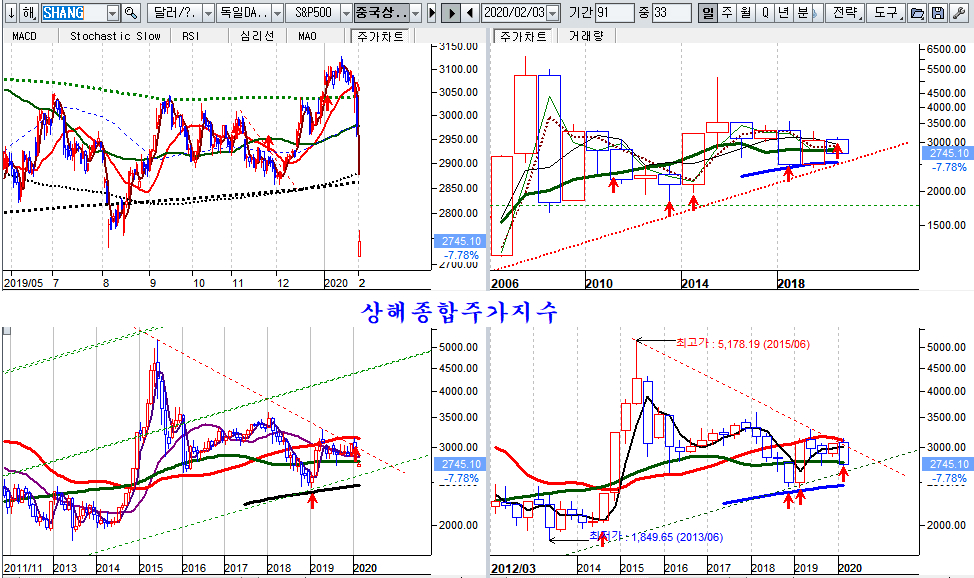
Task: Select the 달러/?. quick button
Action: (x=175, y=12)
